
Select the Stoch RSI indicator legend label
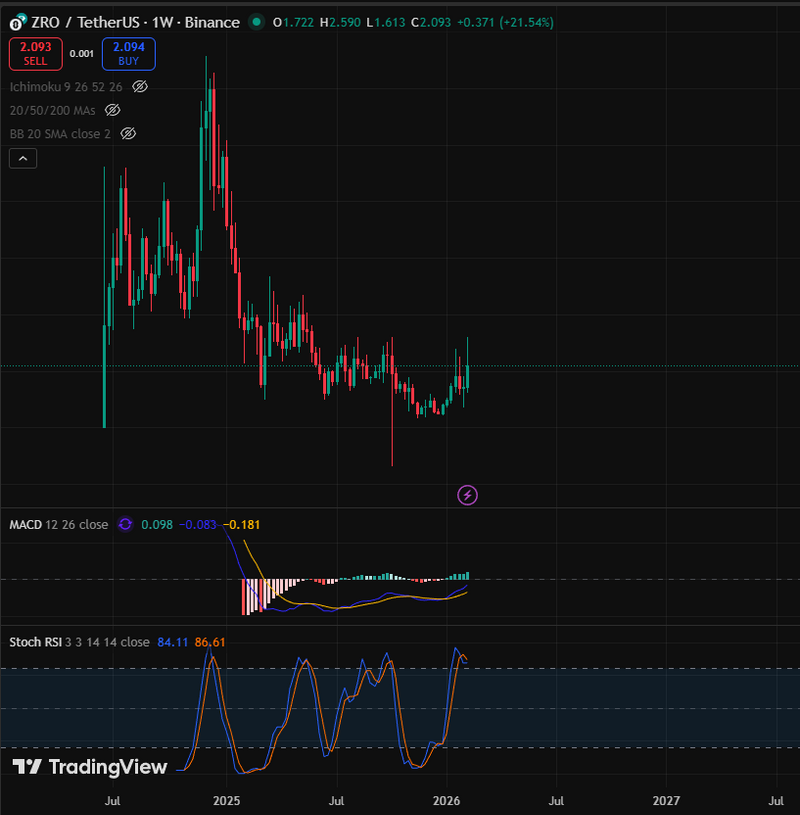(x=38, y=642)
